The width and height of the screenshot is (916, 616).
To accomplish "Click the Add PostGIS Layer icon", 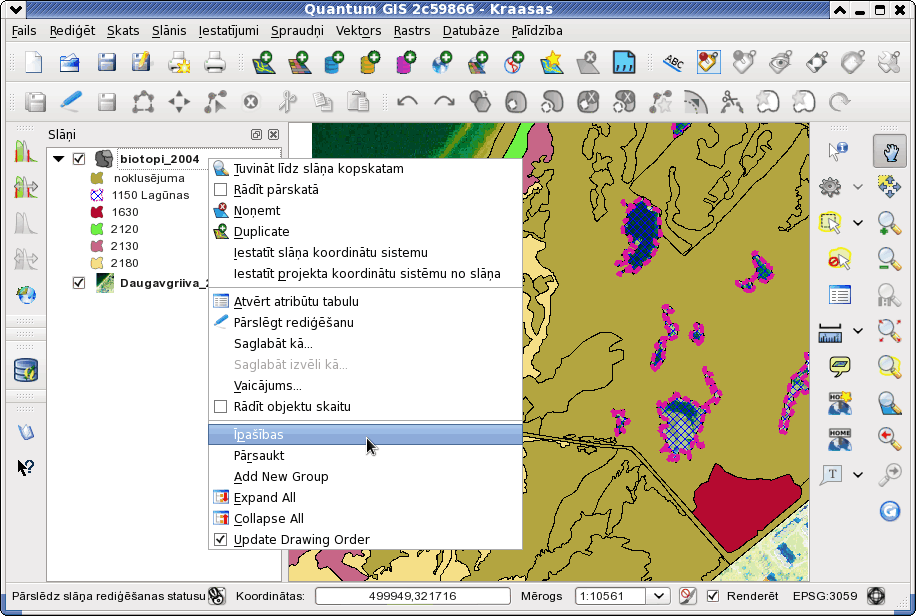I will (x=334, y=63).
